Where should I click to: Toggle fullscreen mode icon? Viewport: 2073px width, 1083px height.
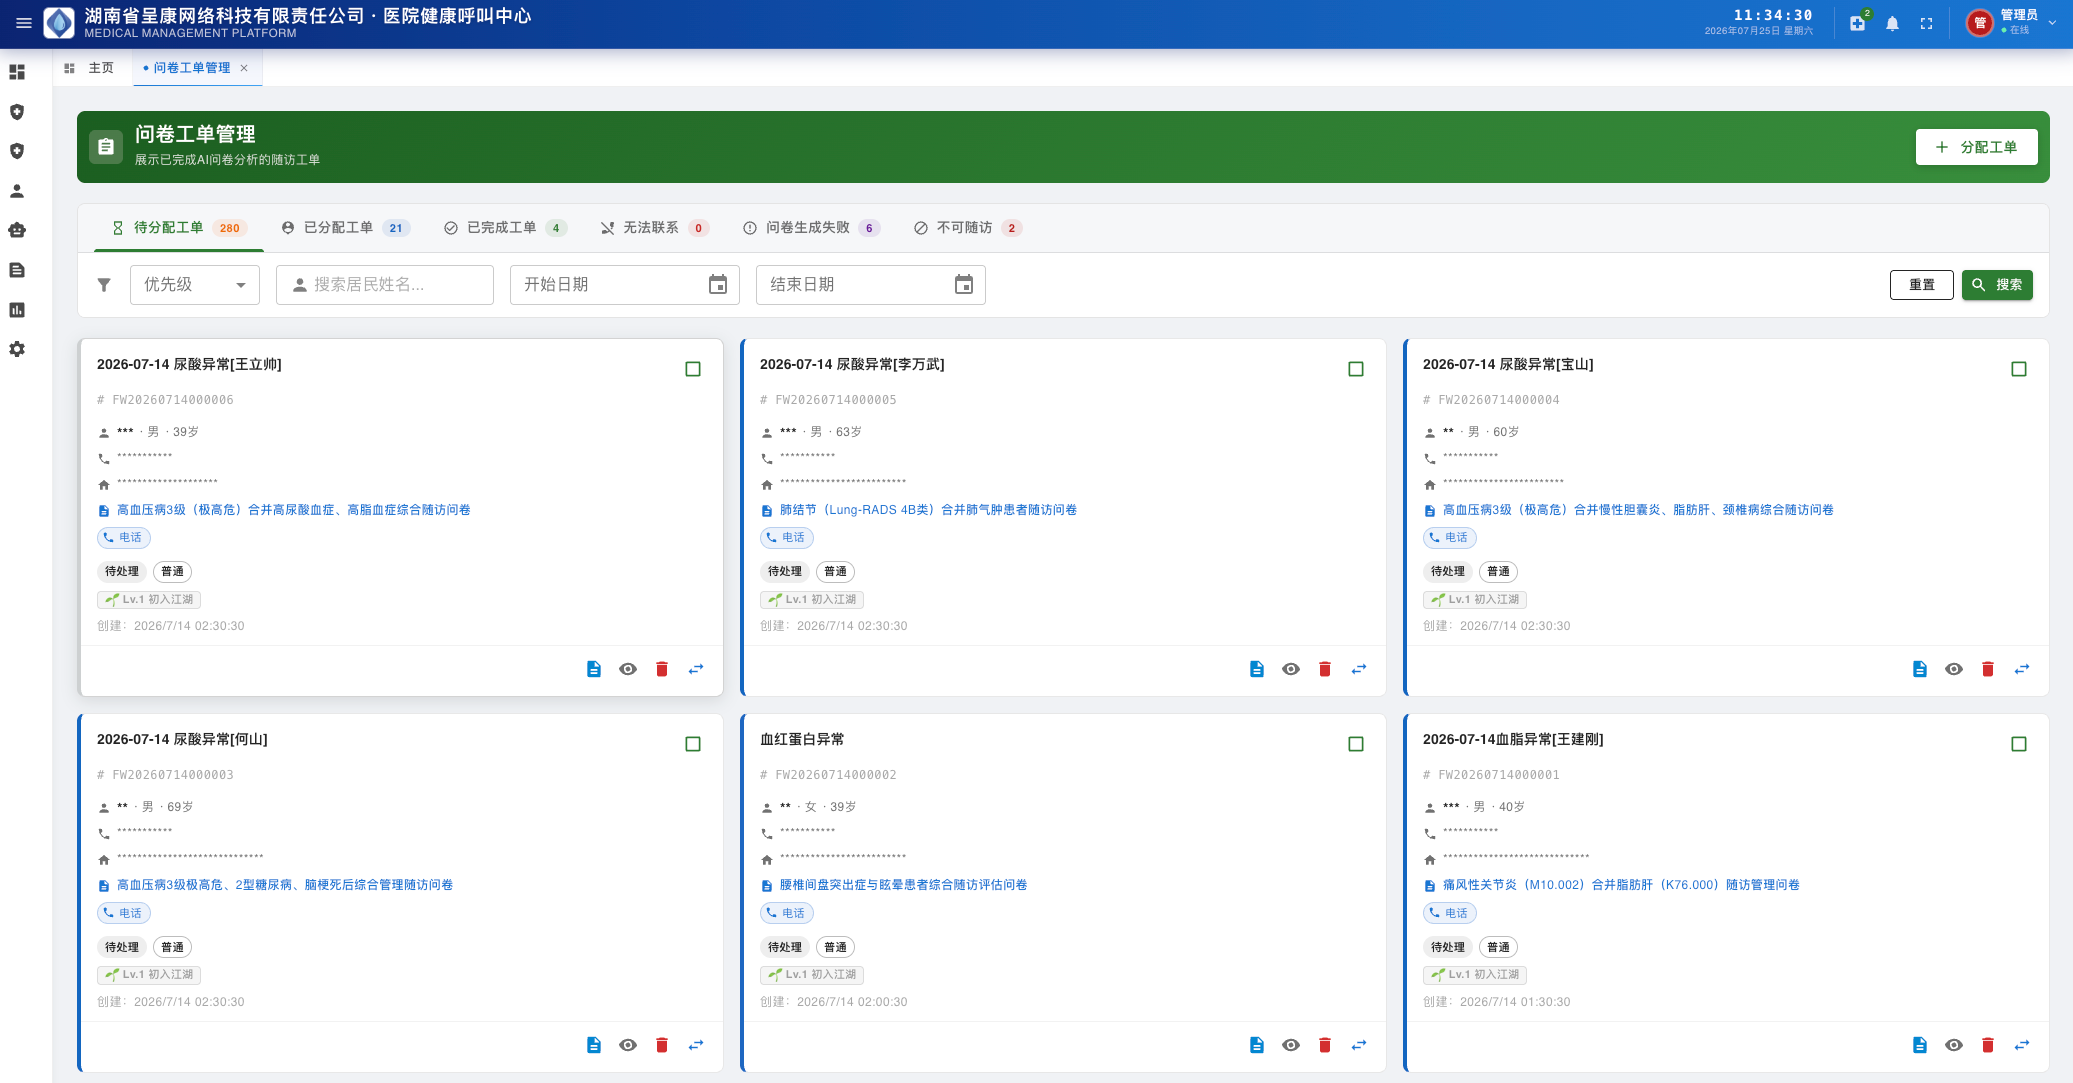pyautogui.click(x=1926, y=23)
